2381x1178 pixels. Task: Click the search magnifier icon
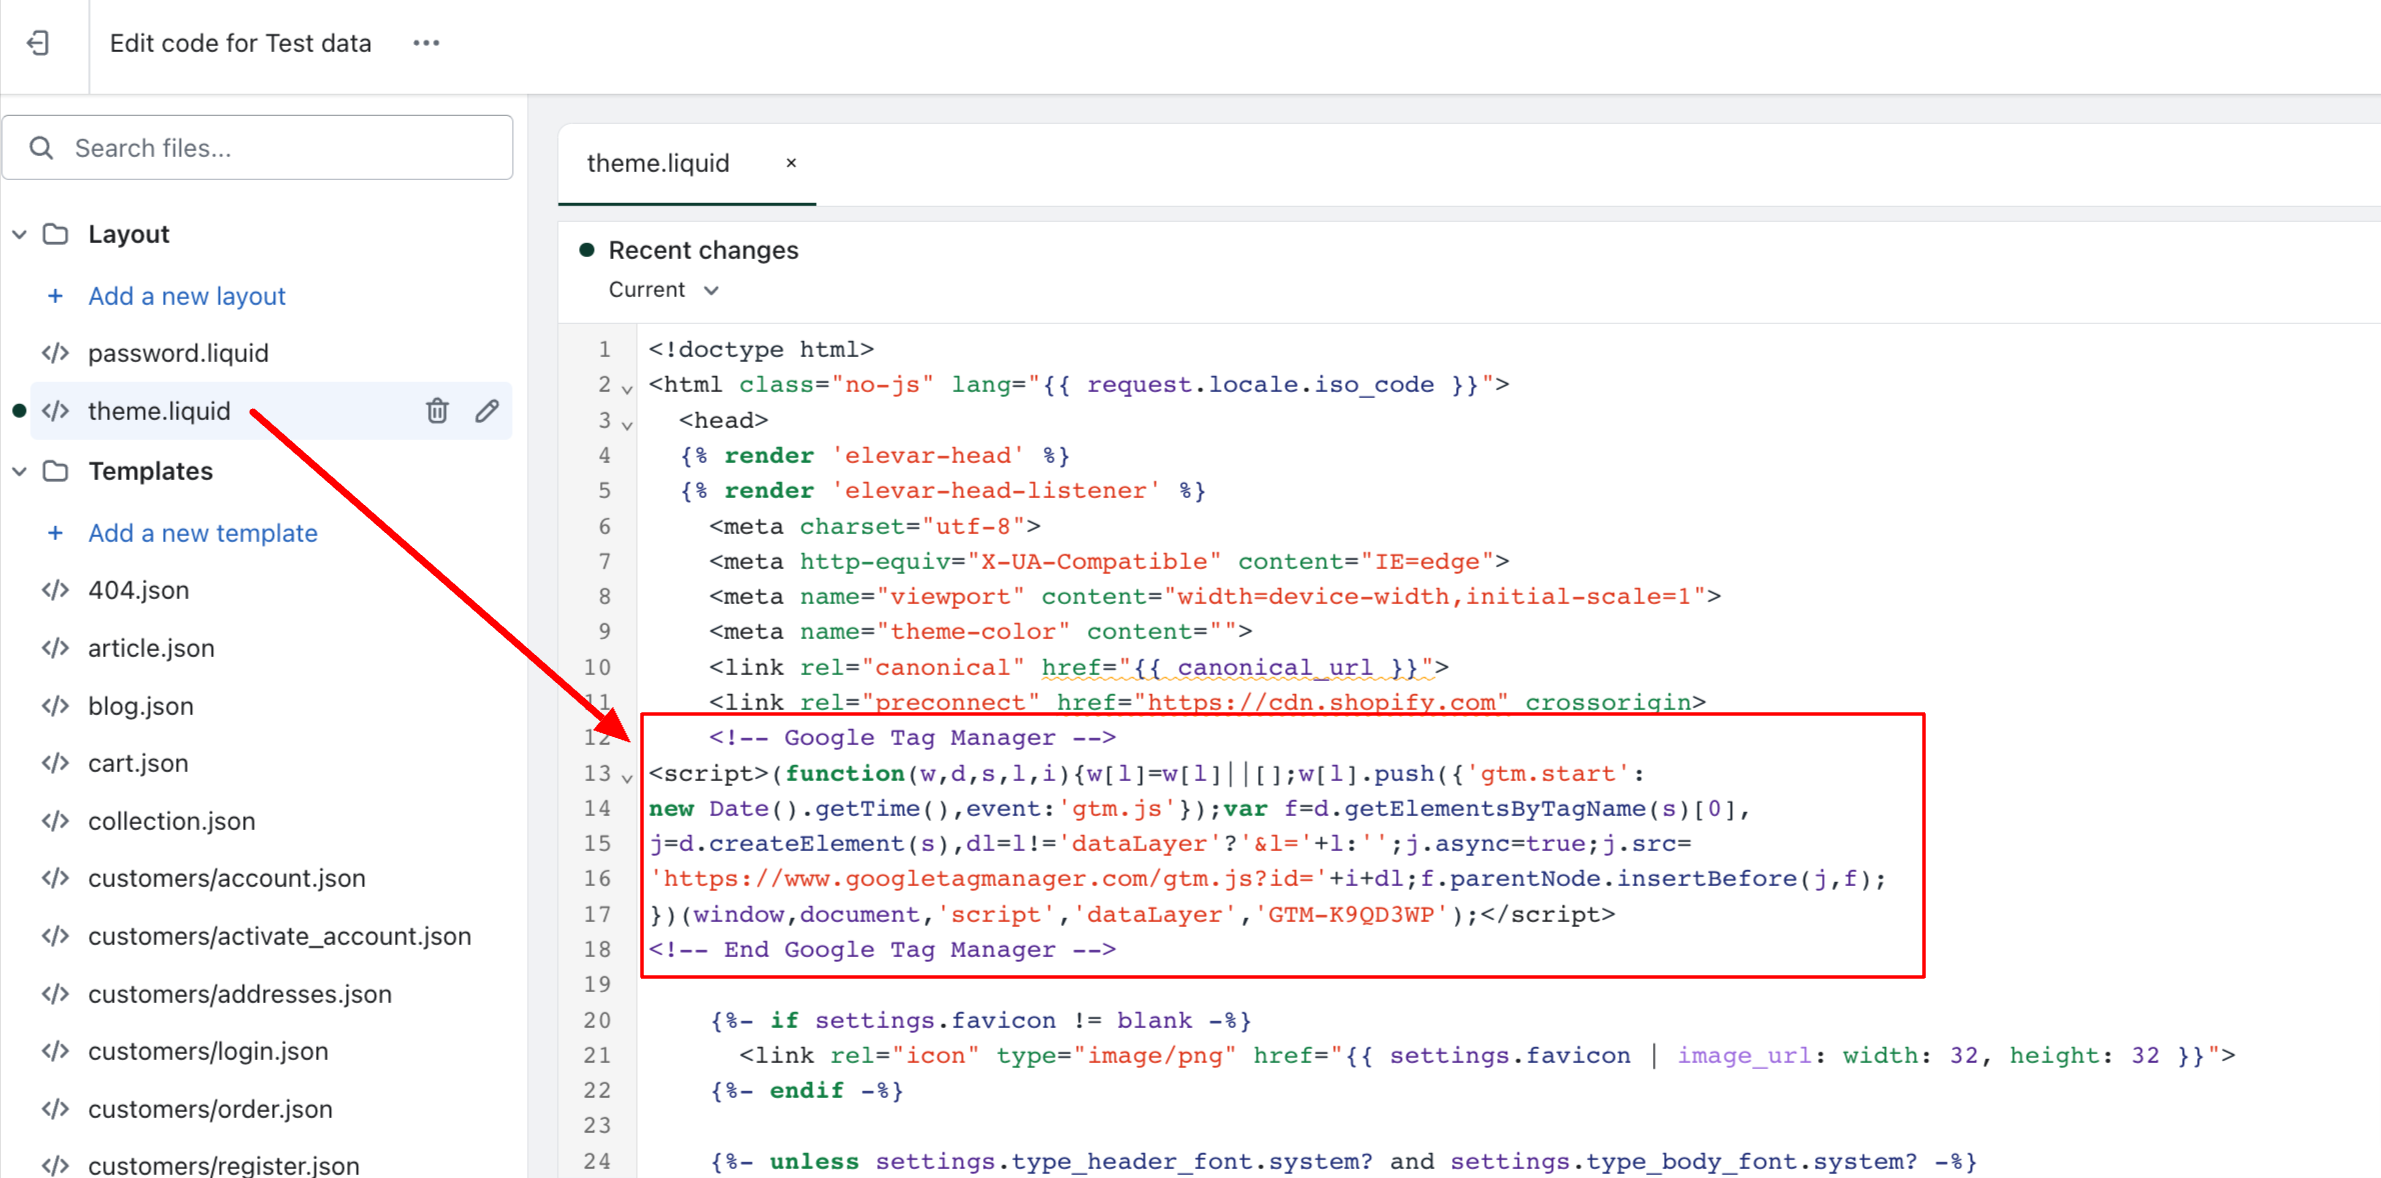[41, 148]
